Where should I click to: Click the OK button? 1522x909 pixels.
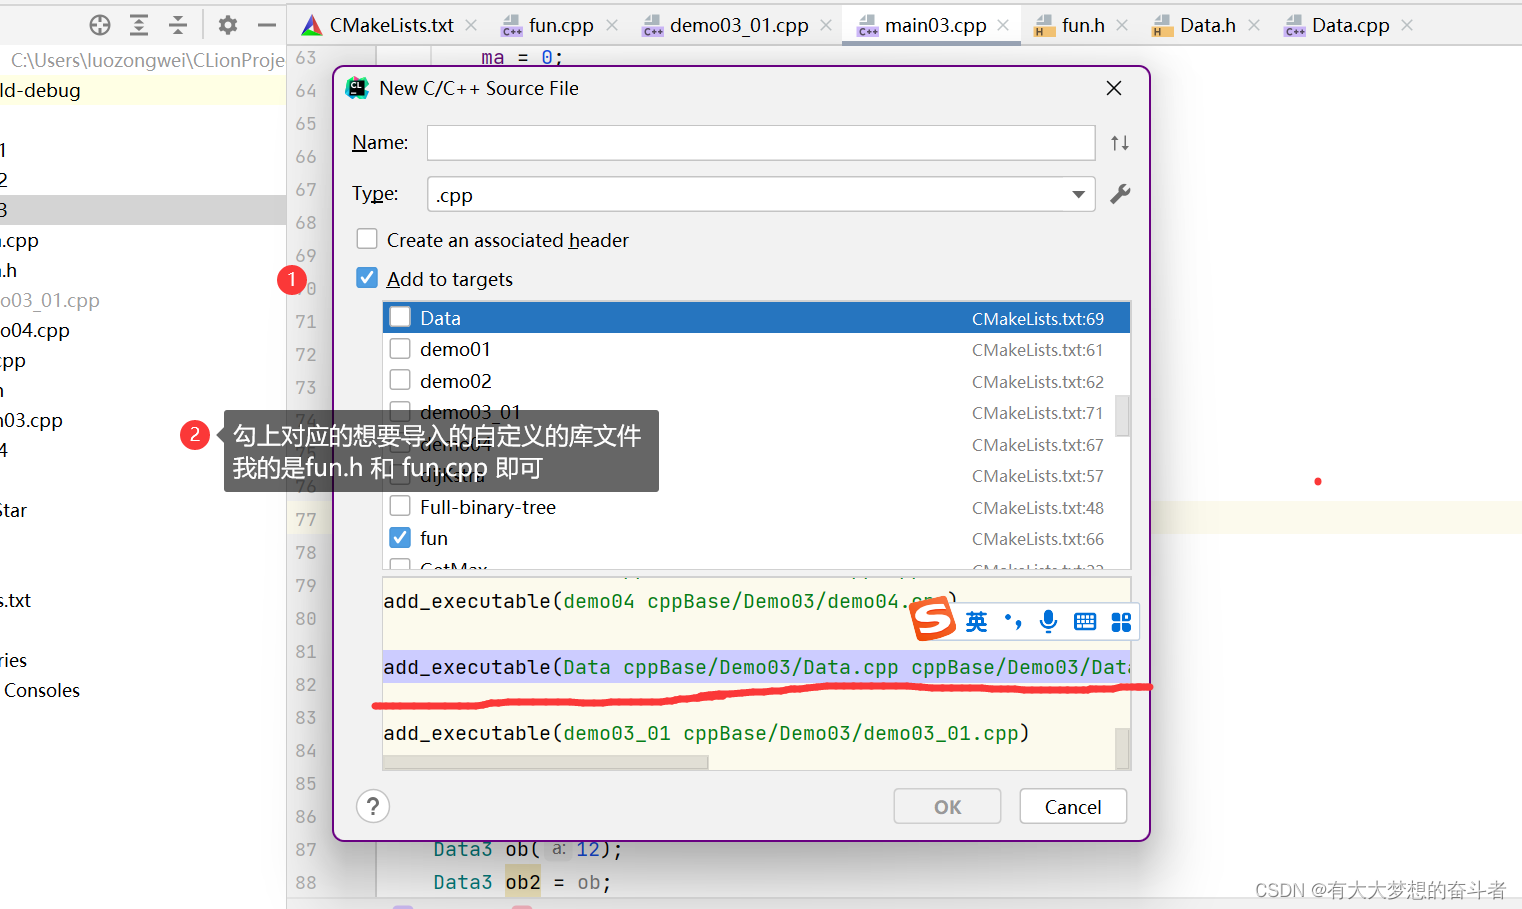click(x=947, y=806)
